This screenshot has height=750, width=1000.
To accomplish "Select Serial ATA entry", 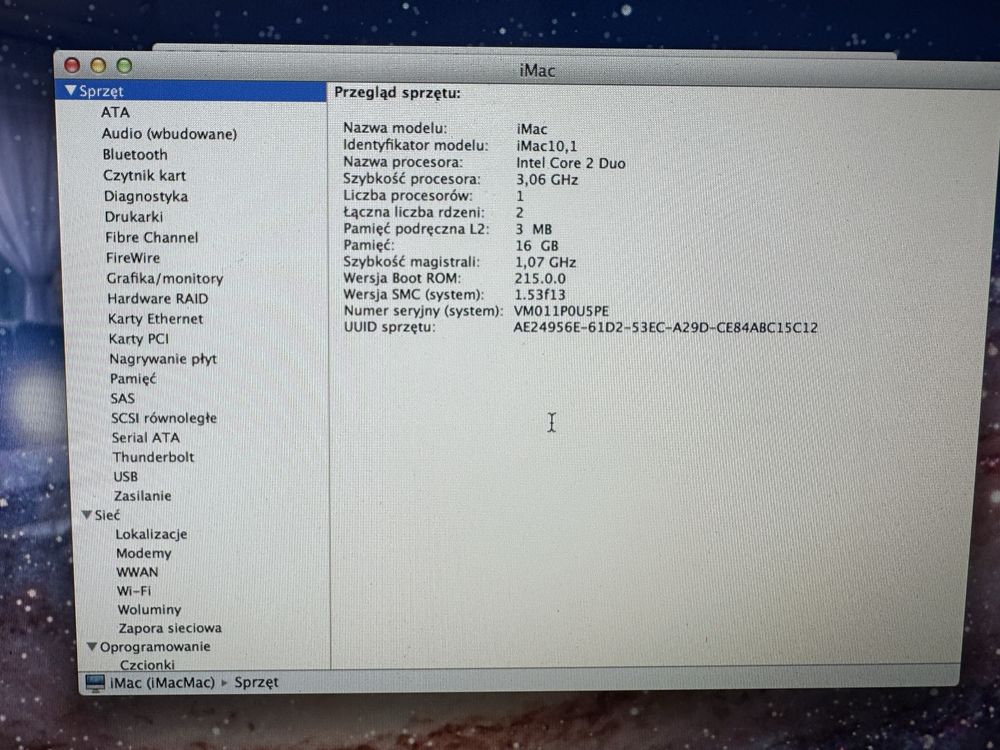I will pyautogui.click(x=145, y=438).
